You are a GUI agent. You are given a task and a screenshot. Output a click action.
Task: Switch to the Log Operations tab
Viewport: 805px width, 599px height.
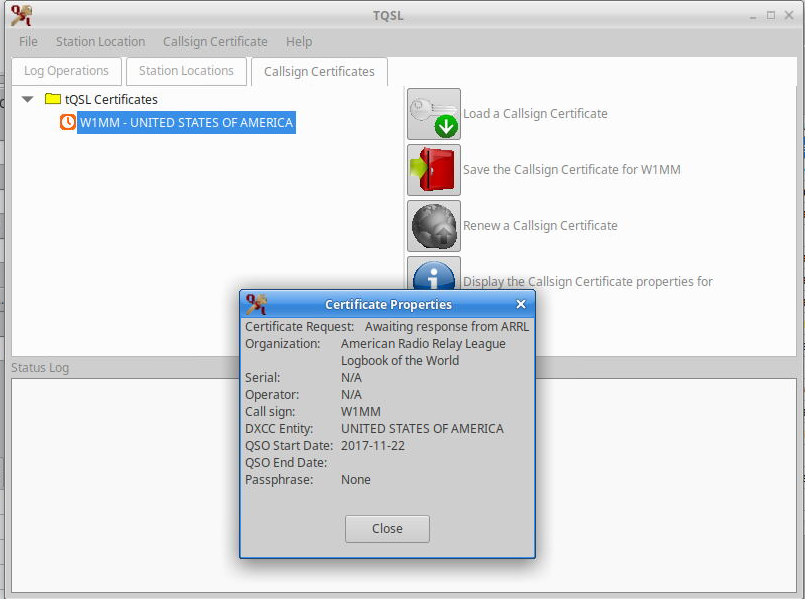tap(66, 71)
